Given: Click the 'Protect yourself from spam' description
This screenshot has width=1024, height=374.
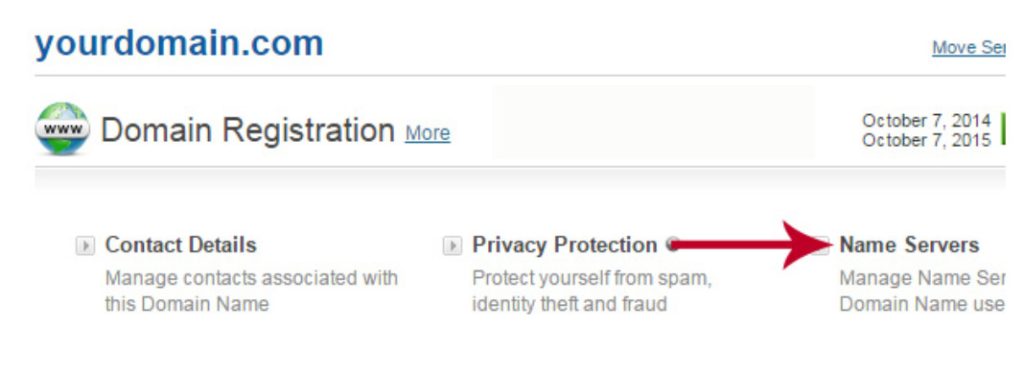Looking at the screenshot, I should pos(592,291).
